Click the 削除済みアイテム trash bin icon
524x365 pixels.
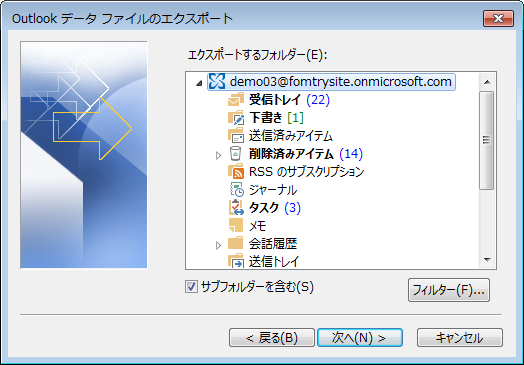point(236,153)
